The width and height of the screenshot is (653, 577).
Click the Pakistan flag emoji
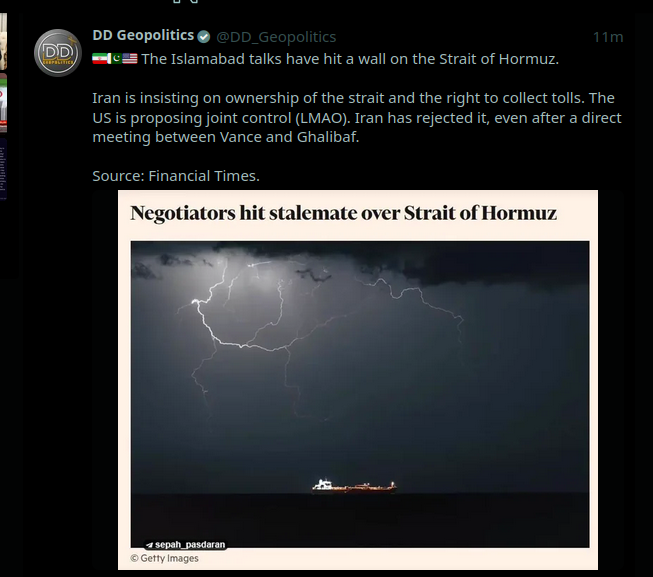(115, 59)
